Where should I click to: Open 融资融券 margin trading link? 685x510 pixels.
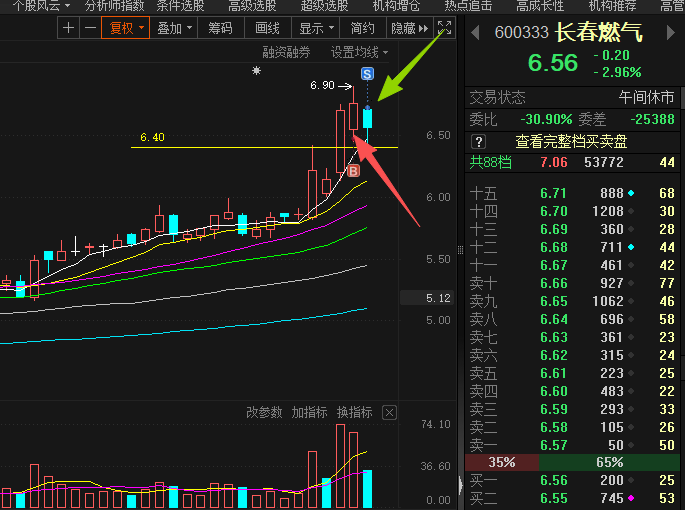click(x=286, y=52)
